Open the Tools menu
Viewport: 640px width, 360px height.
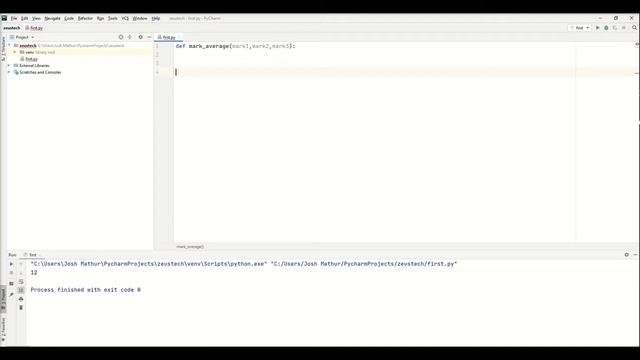click(113, 18)
